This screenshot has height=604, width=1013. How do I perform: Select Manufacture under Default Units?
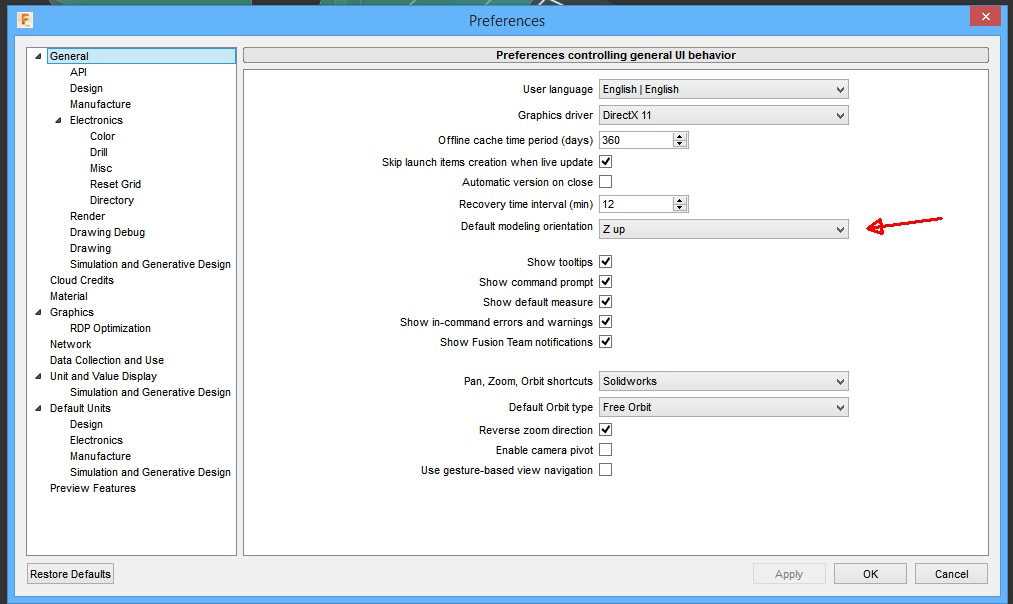[x=100, y=456]
